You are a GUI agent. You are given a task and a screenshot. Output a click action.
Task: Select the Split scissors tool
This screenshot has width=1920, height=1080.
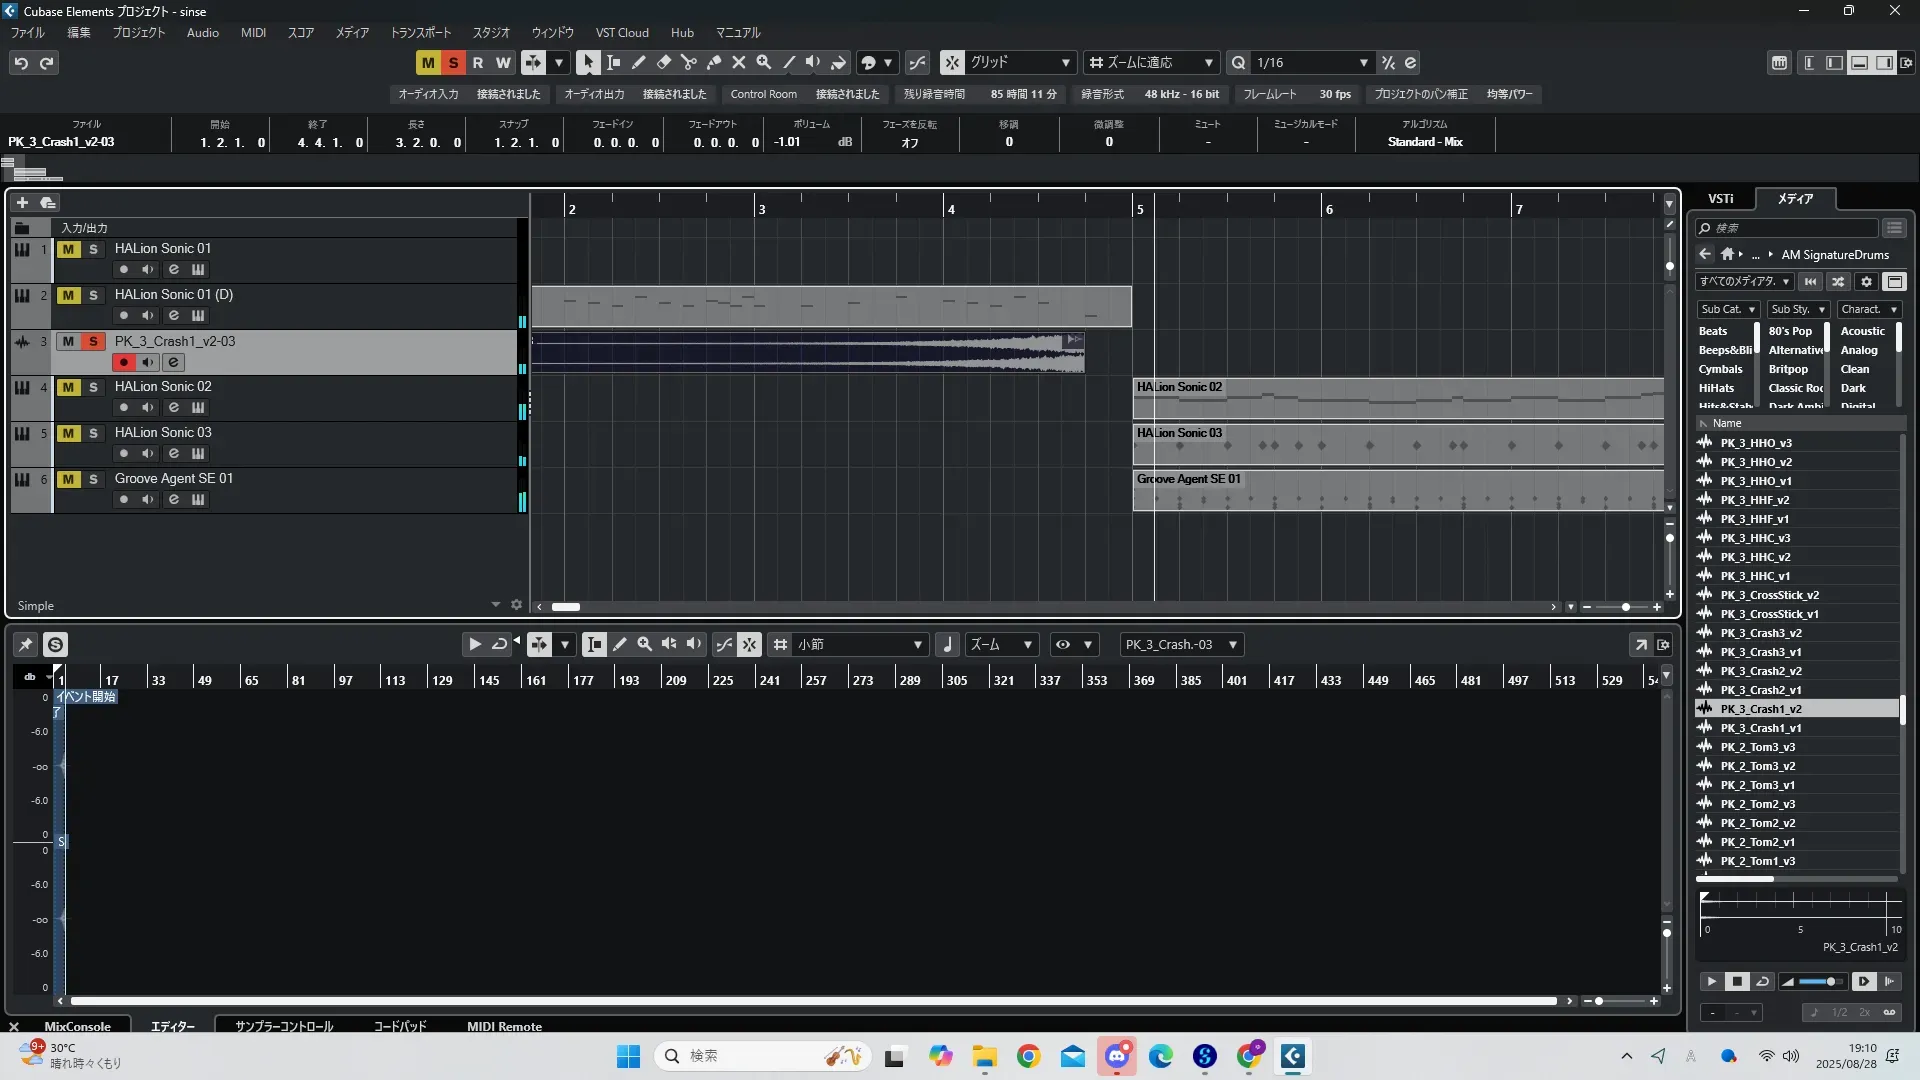(x=689, y=62)
